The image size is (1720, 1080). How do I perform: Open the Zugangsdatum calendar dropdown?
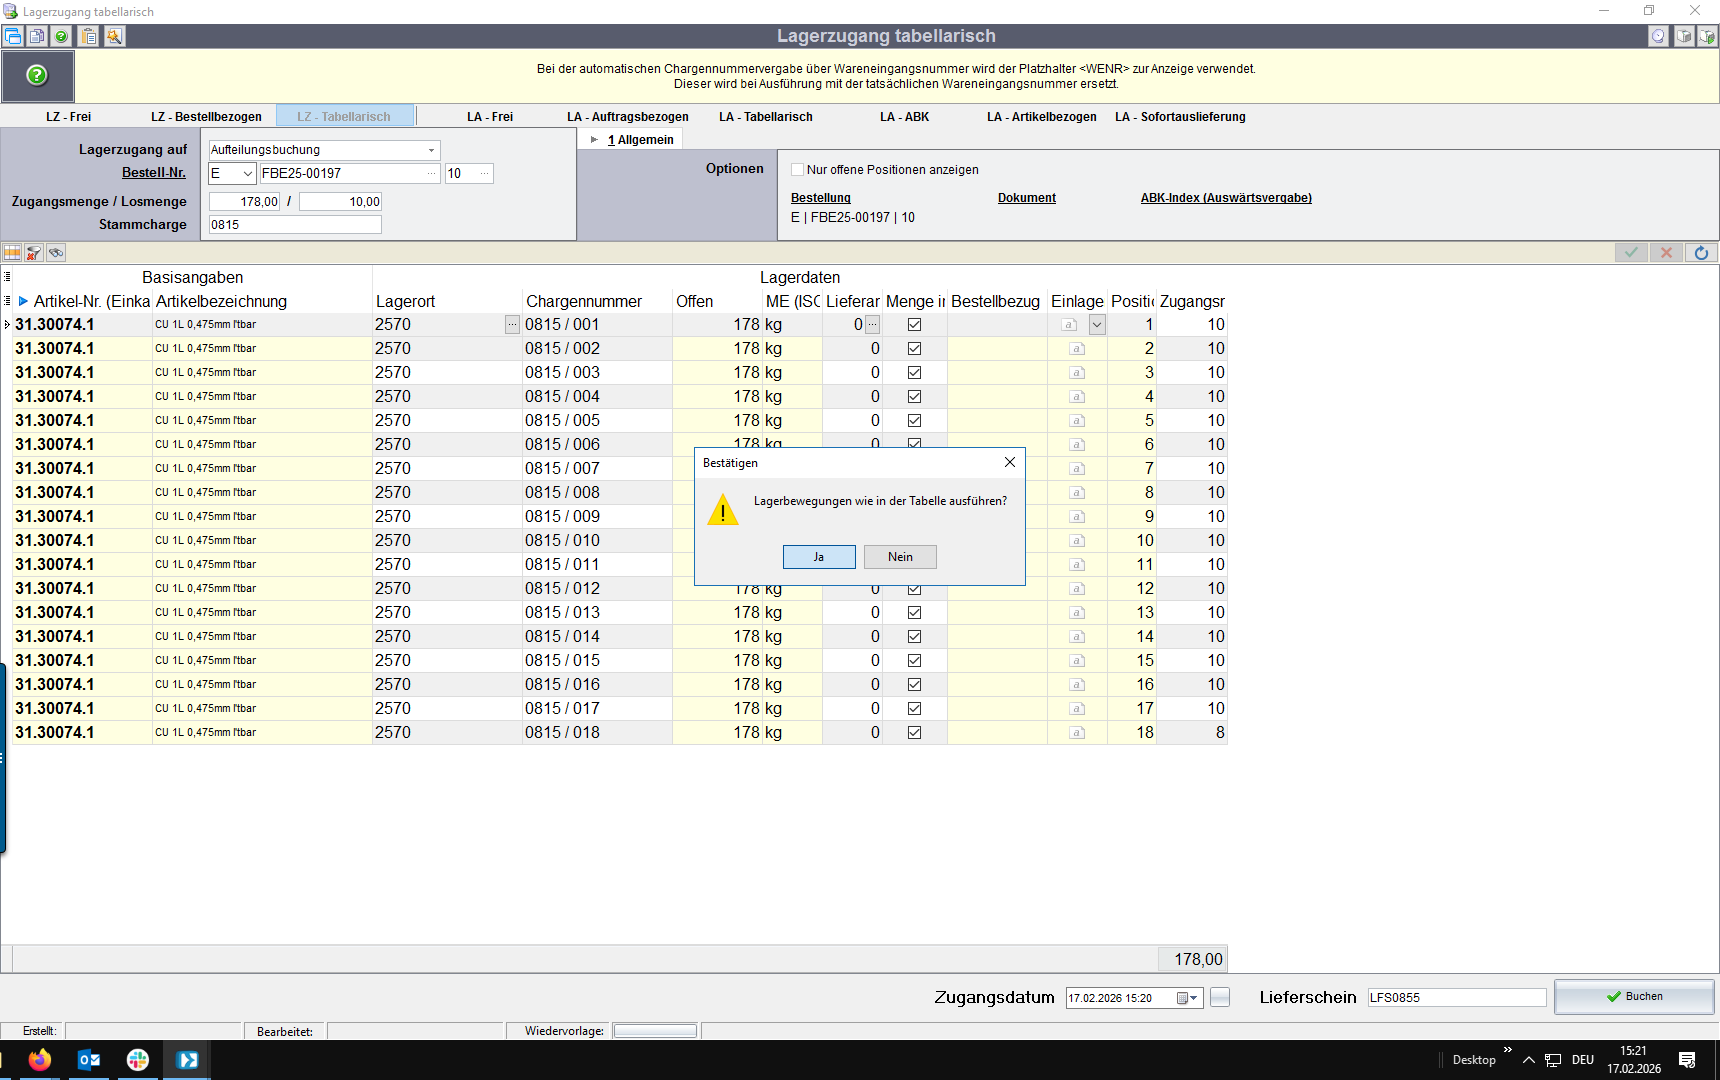tap(1193, 998)
